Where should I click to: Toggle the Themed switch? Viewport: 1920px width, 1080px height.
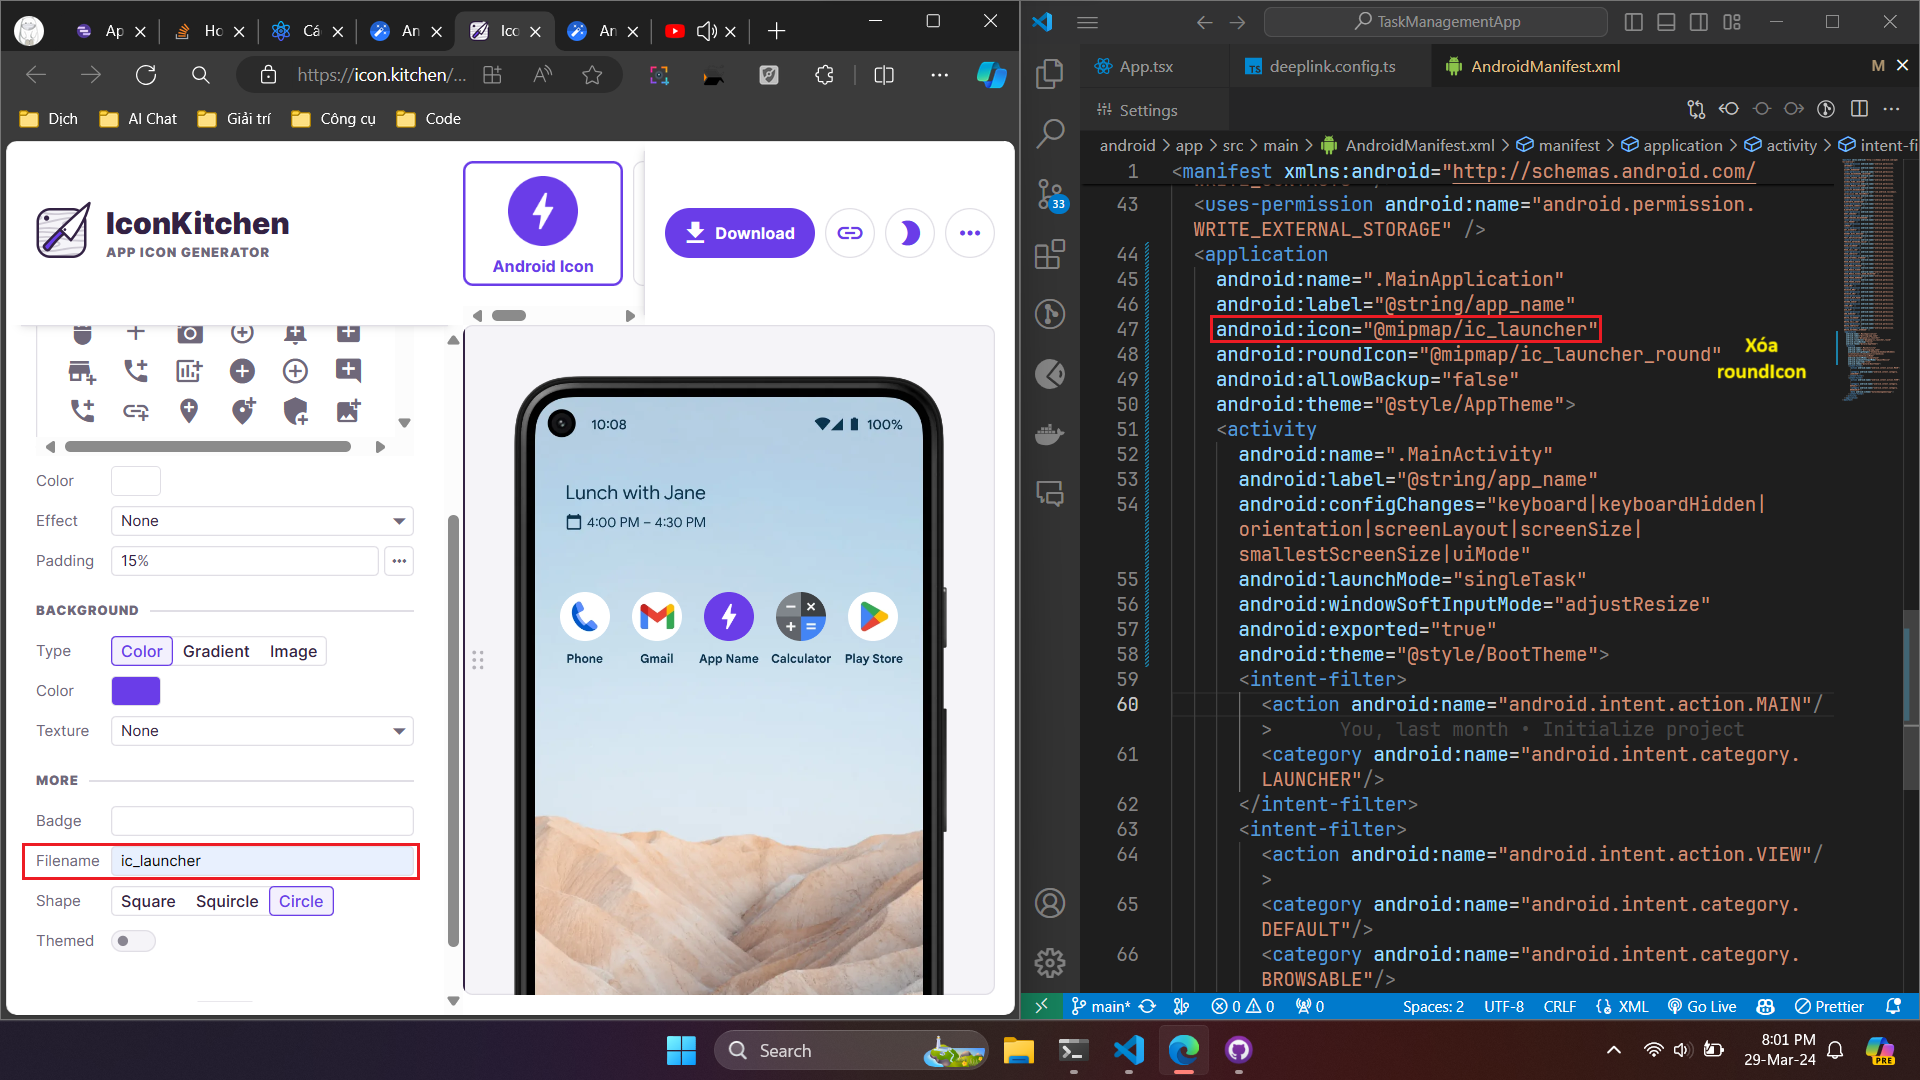[x=133, y=941]
